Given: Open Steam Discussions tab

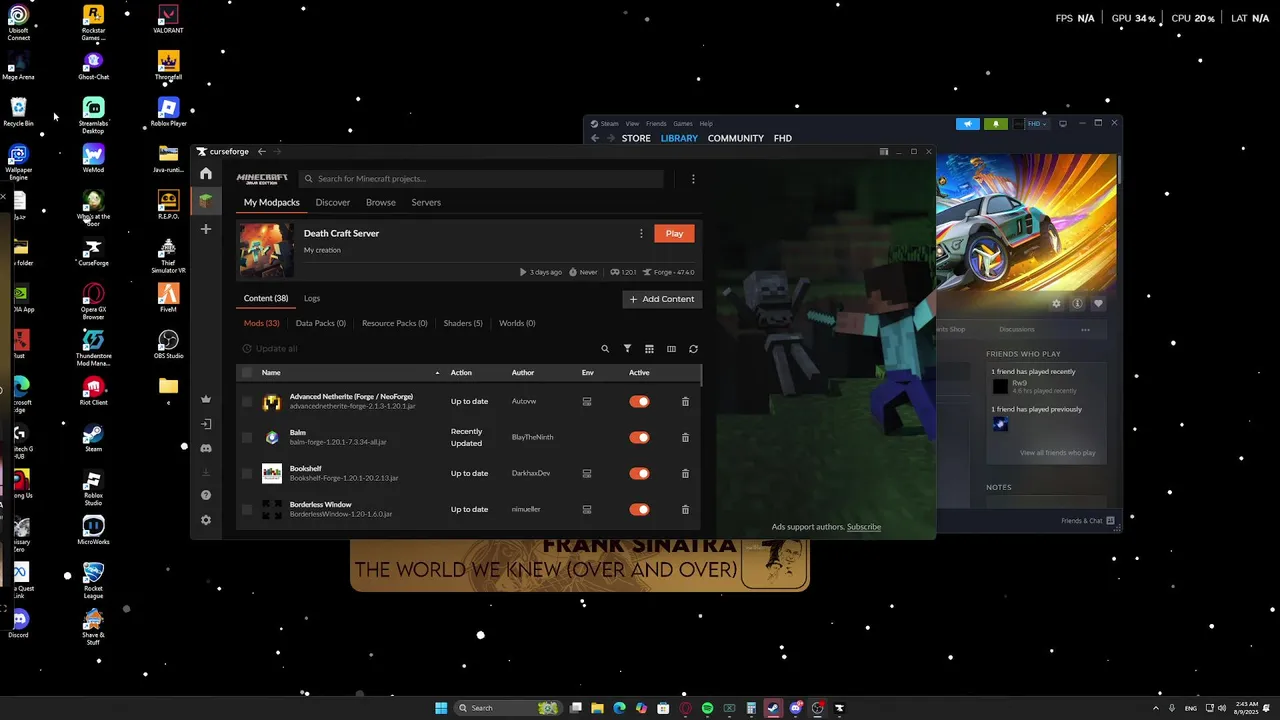Looking at the screenshot, I should [1017, 329].
